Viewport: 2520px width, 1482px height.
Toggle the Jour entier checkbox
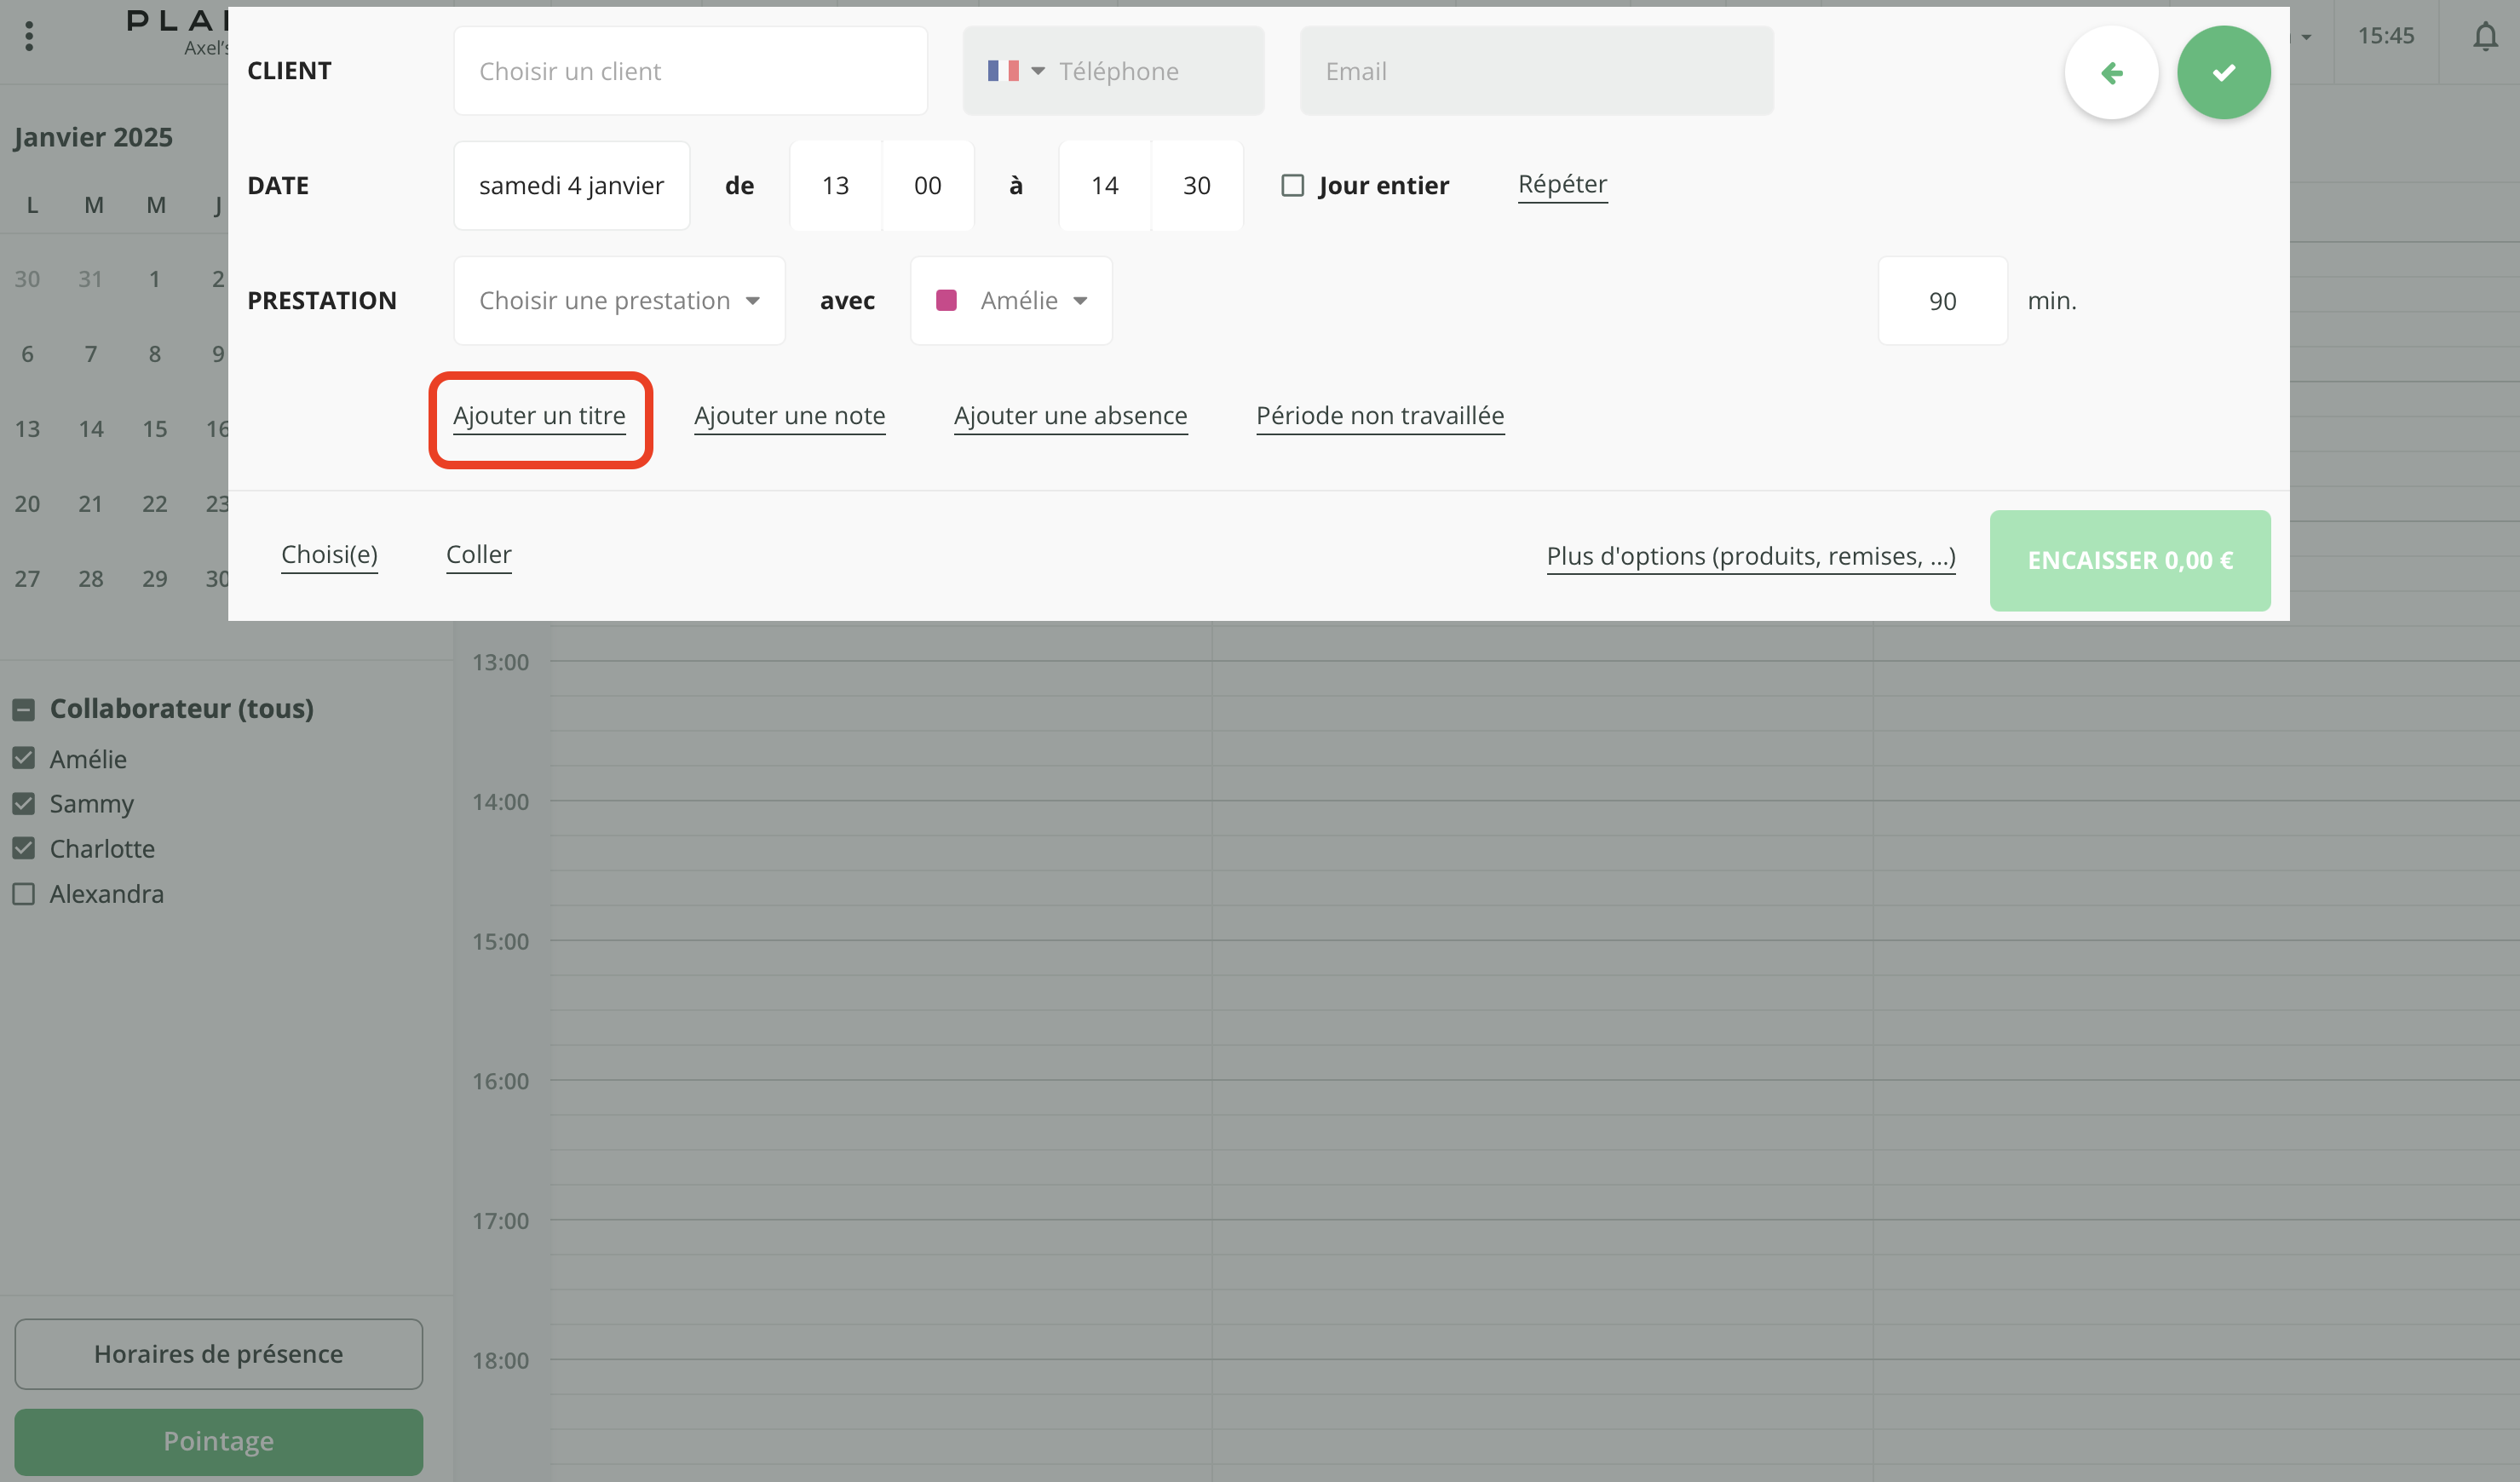1292,185
